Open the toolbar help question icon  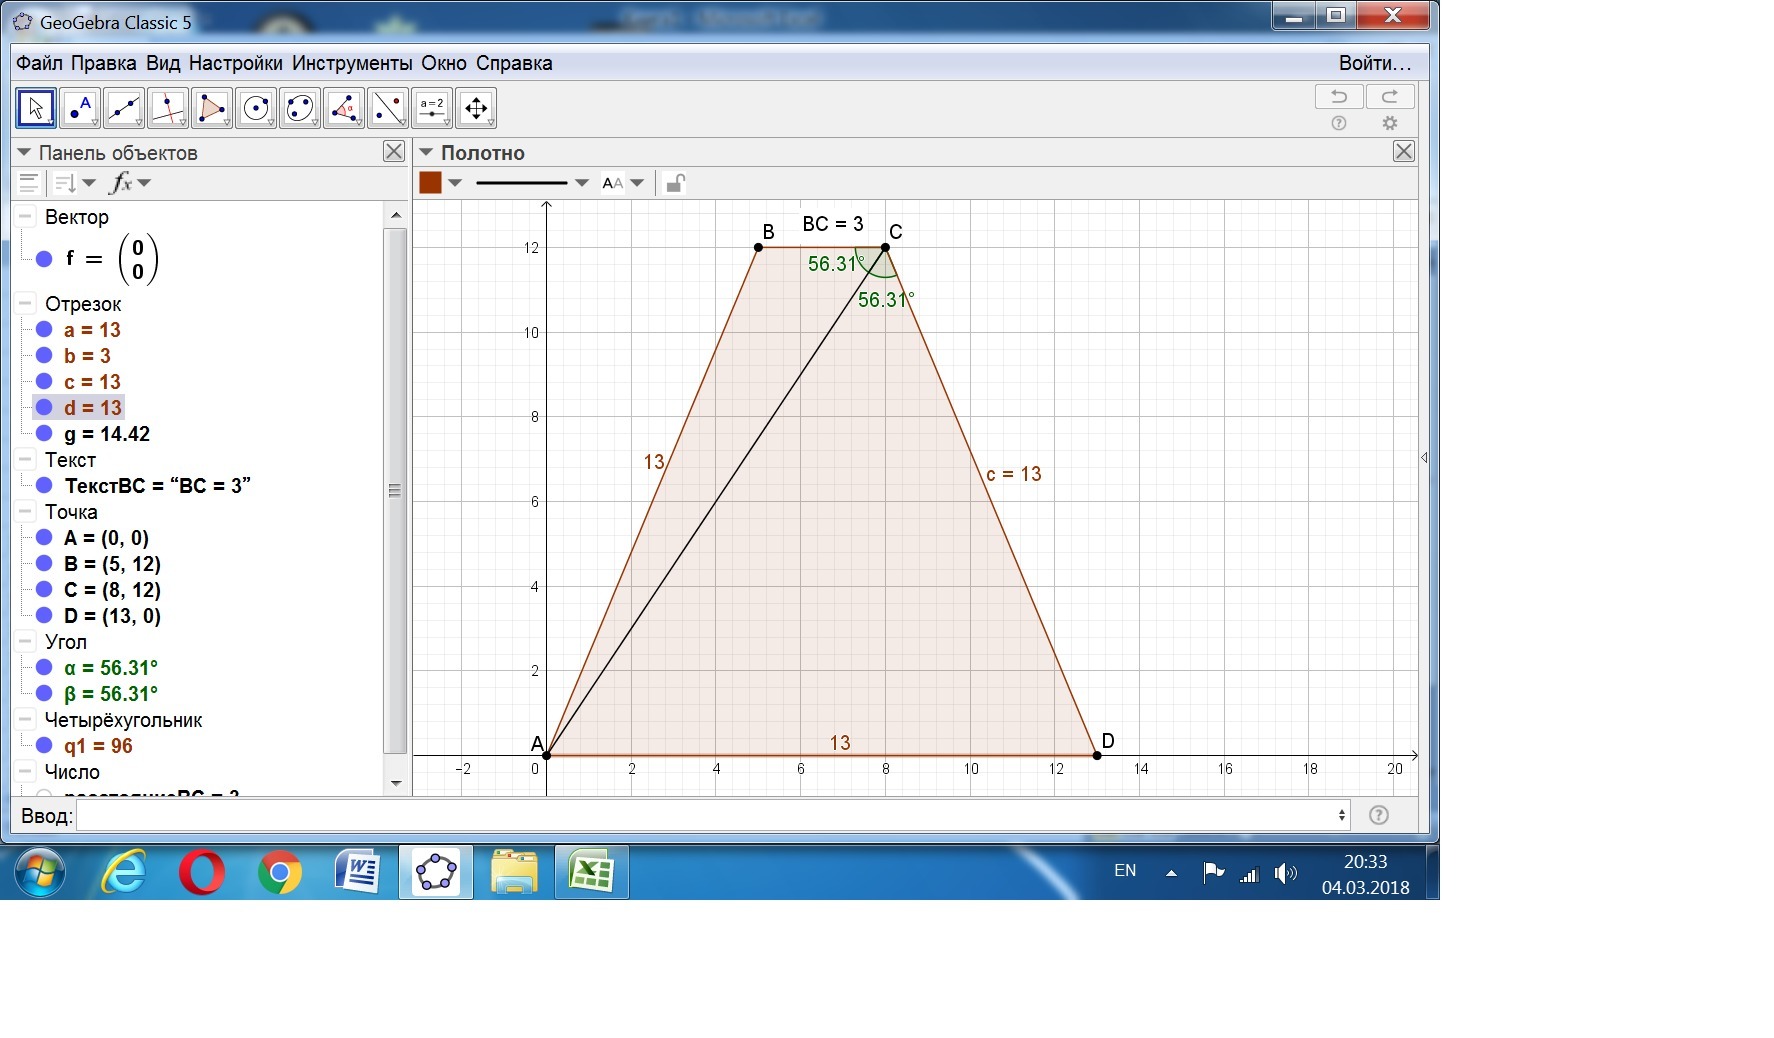1339,123
